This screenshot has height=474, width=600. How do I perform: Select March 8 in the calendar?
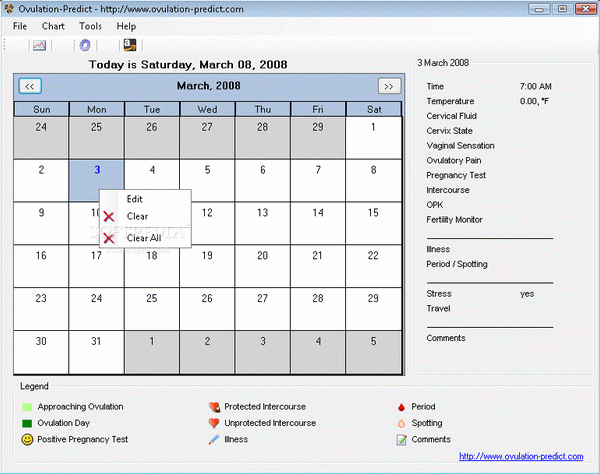click(x=373, y=181)
